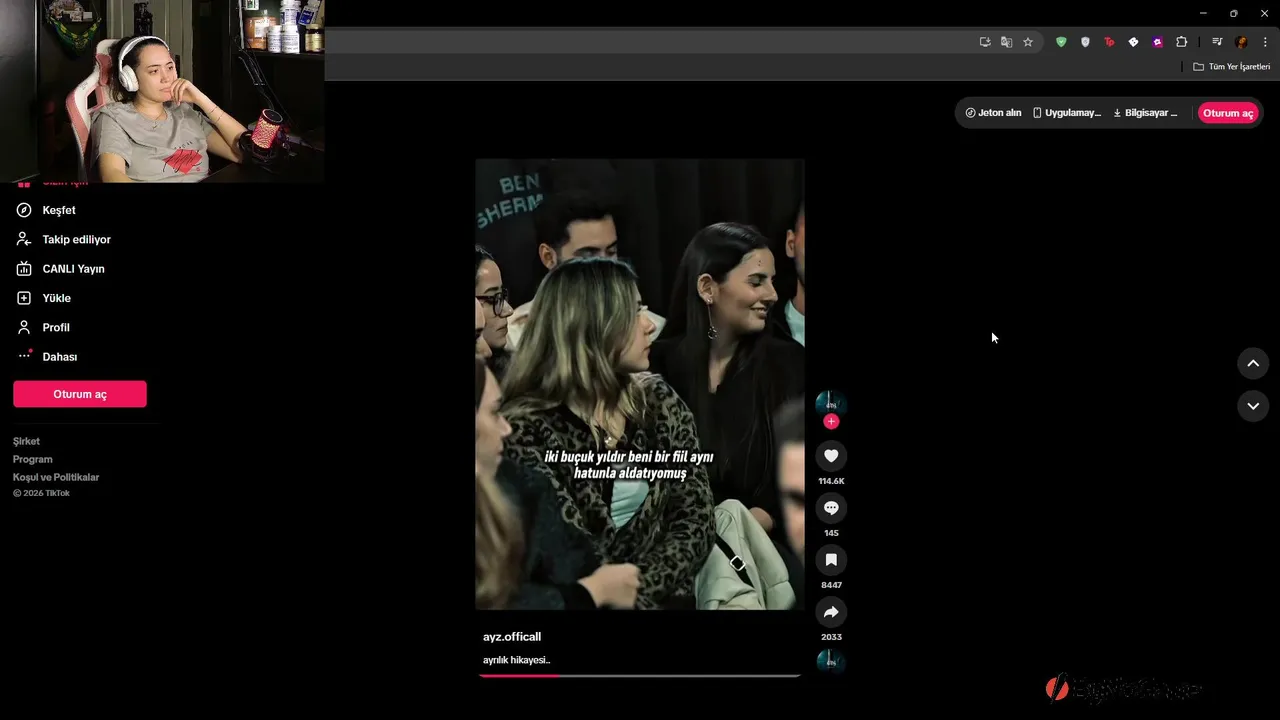Follow the creator with the red plus button
Image resolution: width=1280 pixels, height=720 pixels.
pyautogui.click(x=831, y=422)
